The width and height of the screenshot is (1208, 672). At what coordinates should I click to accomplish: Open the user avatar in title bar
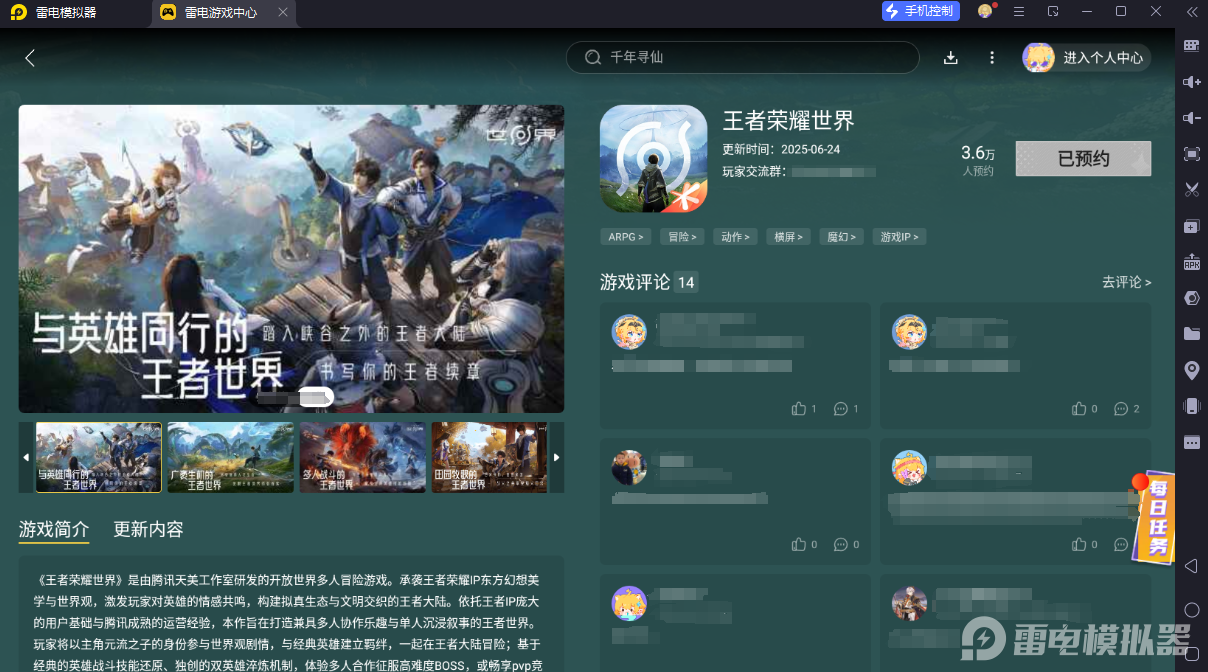[x=986, y=11]
